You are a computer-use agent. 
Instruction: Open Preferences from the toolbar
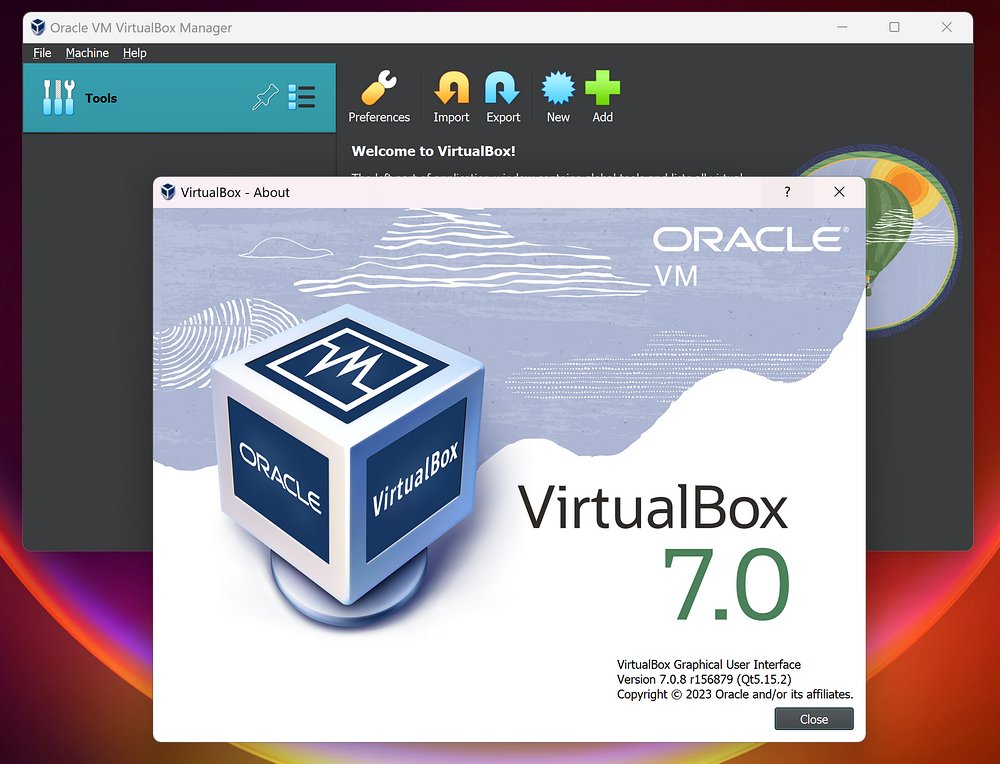coord(379,96)
